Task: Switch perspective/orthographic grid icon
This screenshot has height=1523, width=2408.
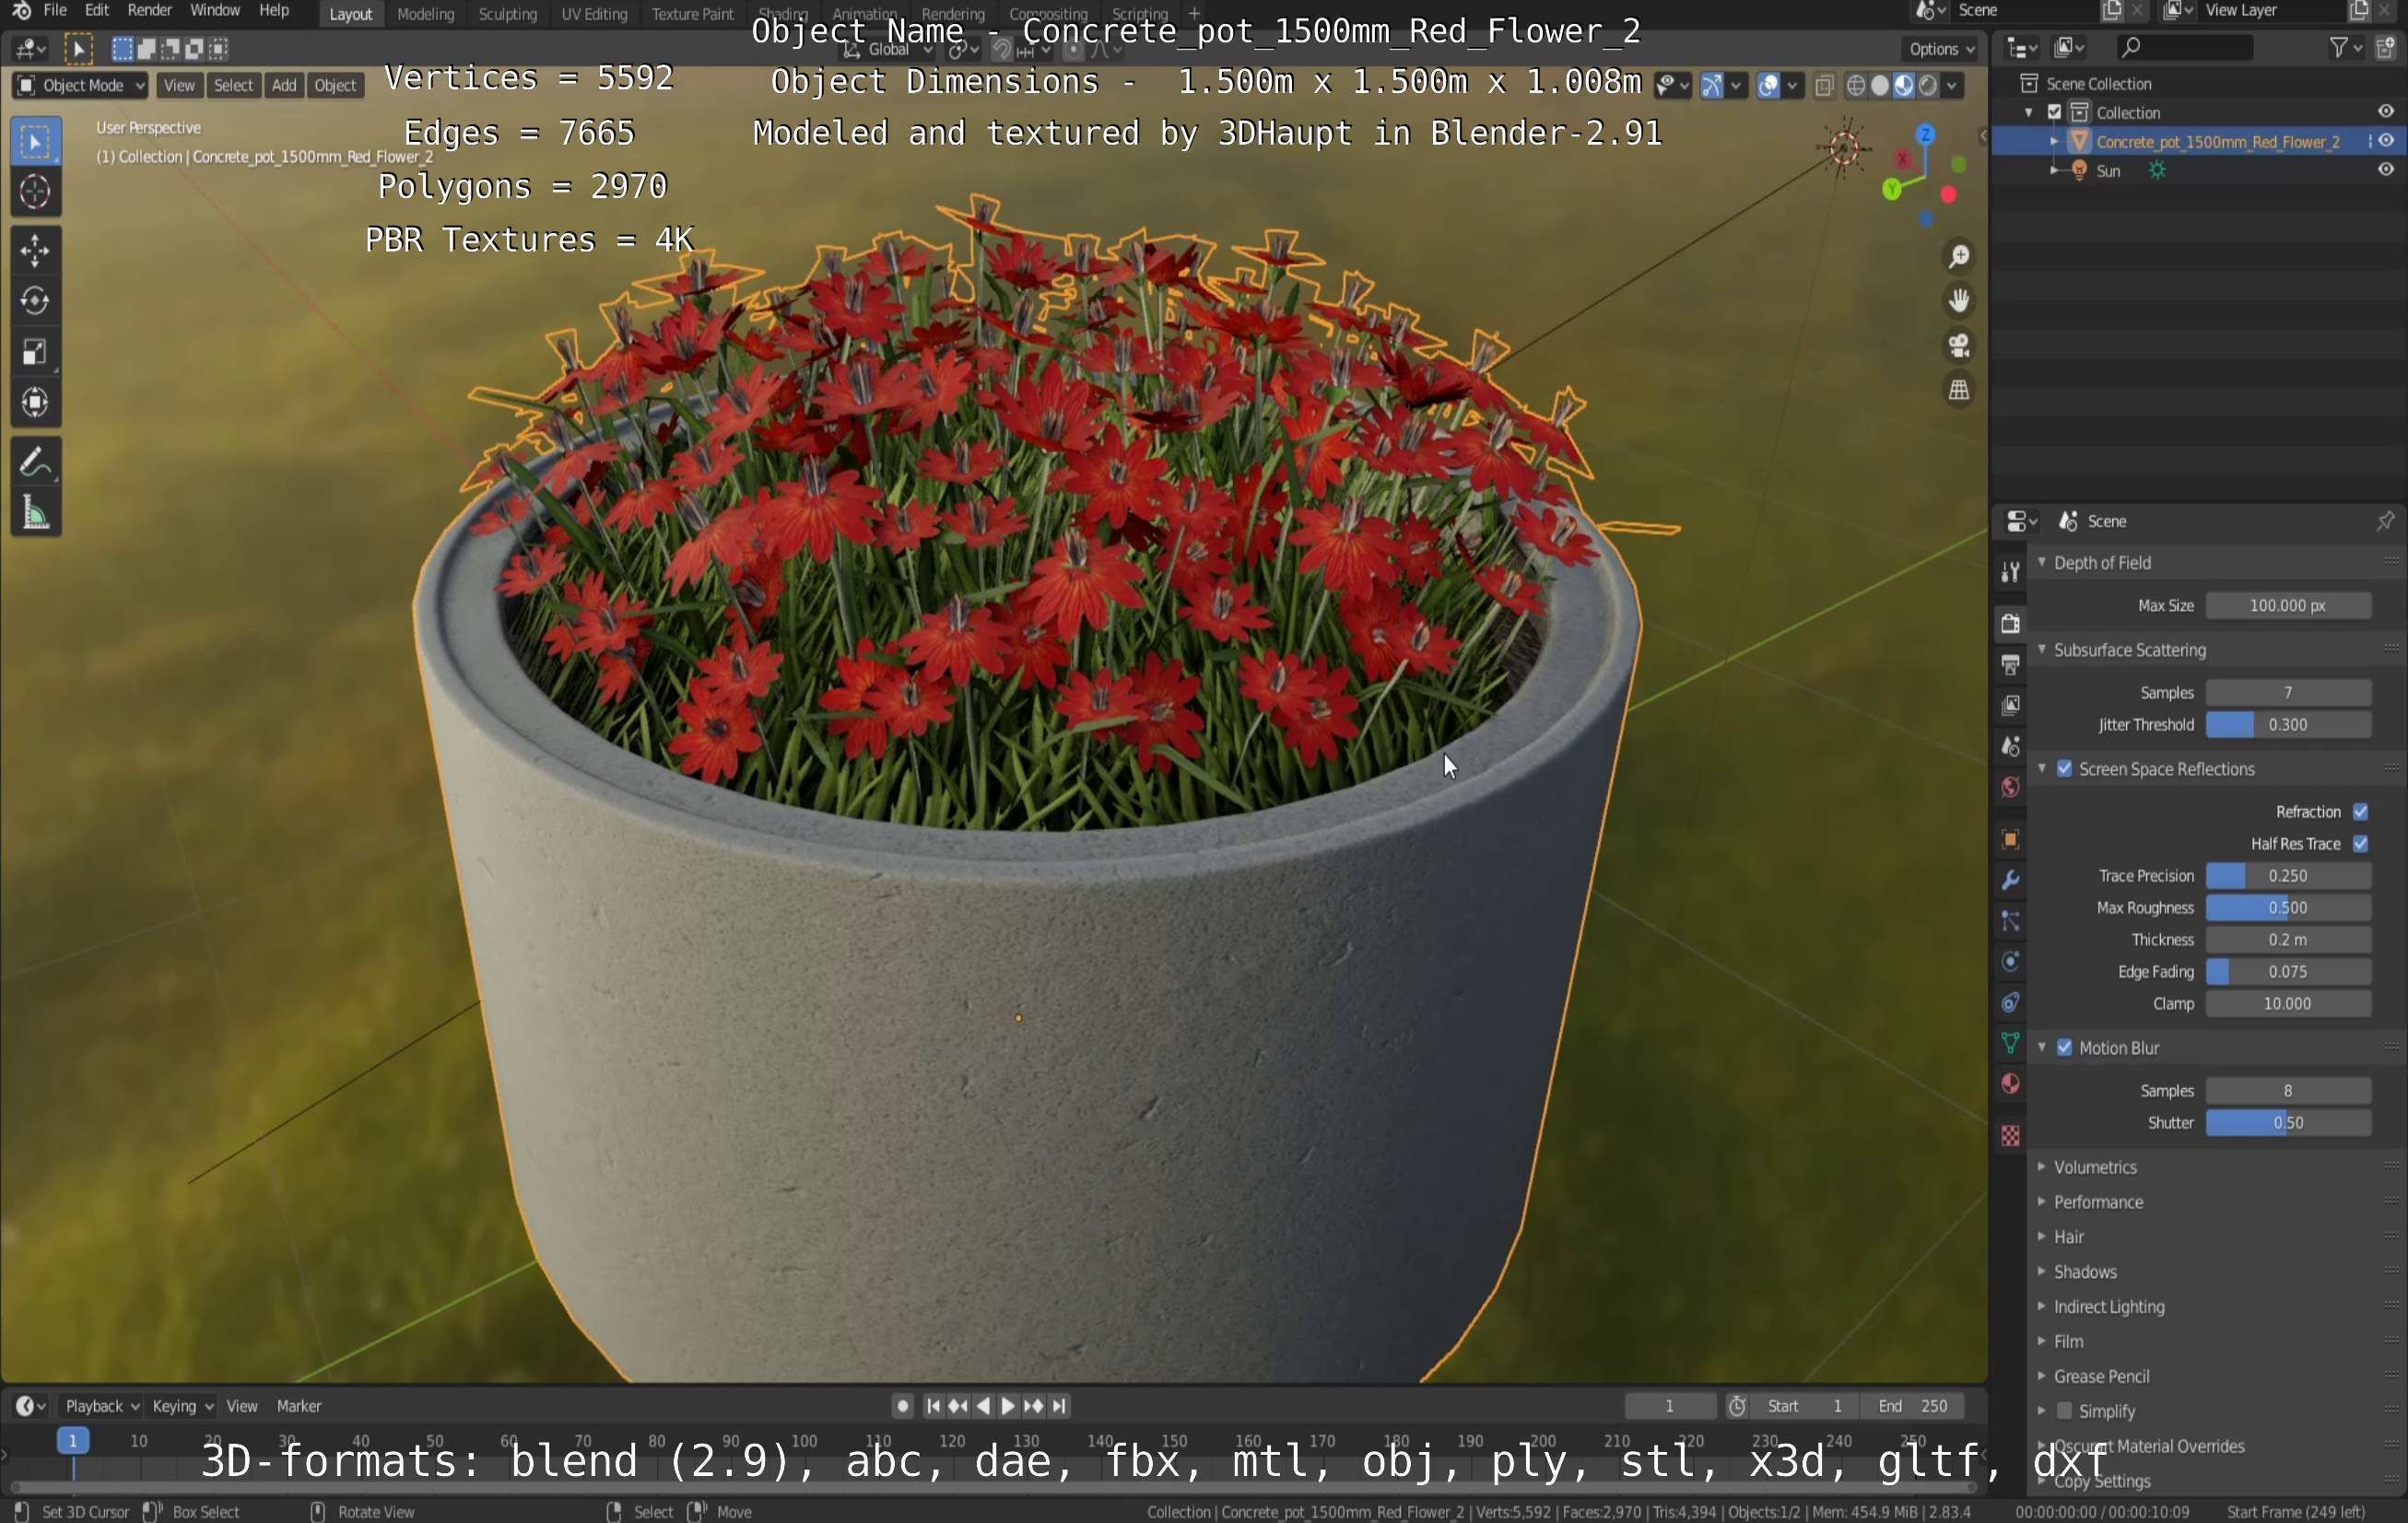Action: 1959,390
